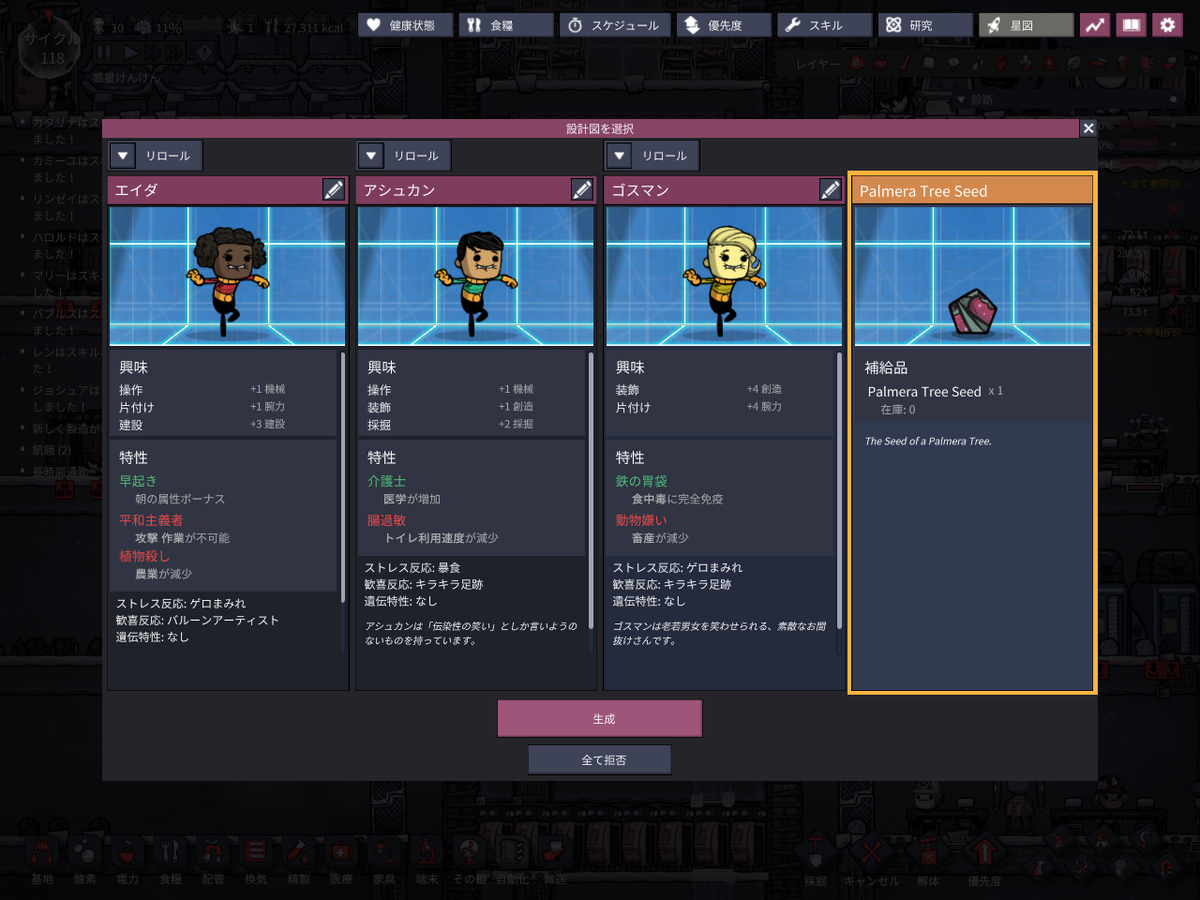Open the codex book icon
The image size is (1200, 900).
coord(1131,25)
